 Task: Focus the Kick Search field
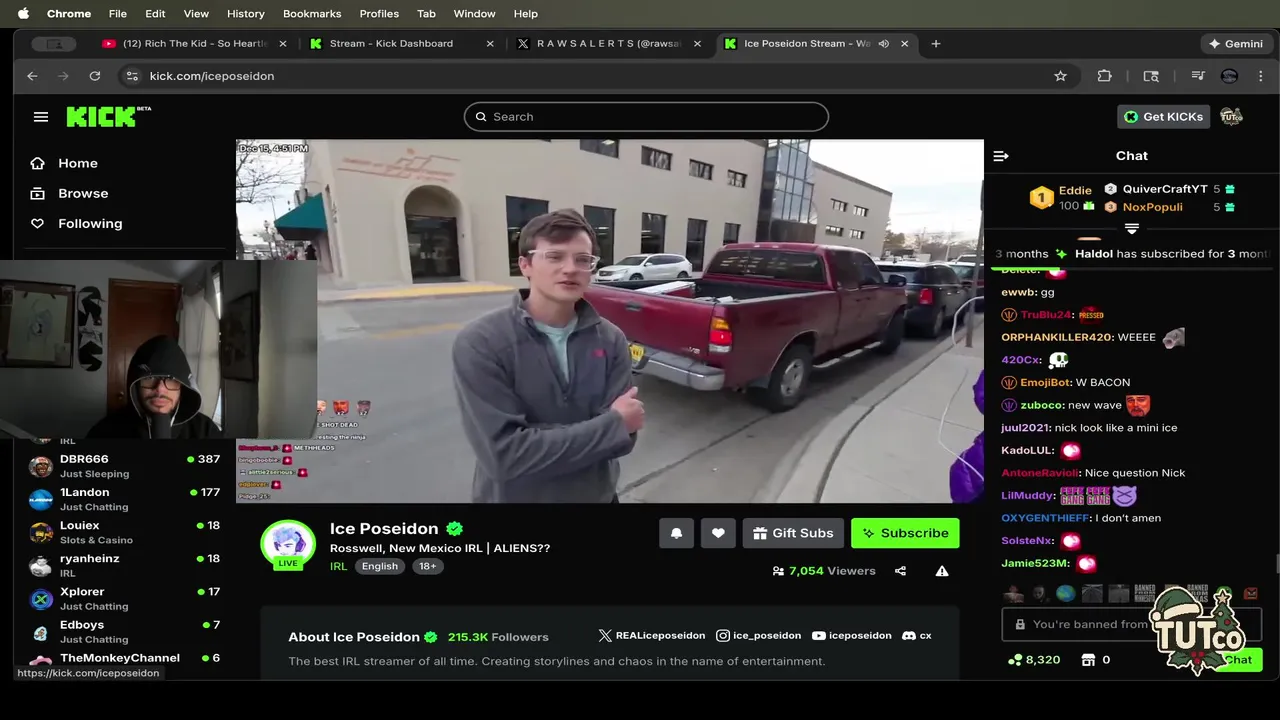tap(646, 117)
